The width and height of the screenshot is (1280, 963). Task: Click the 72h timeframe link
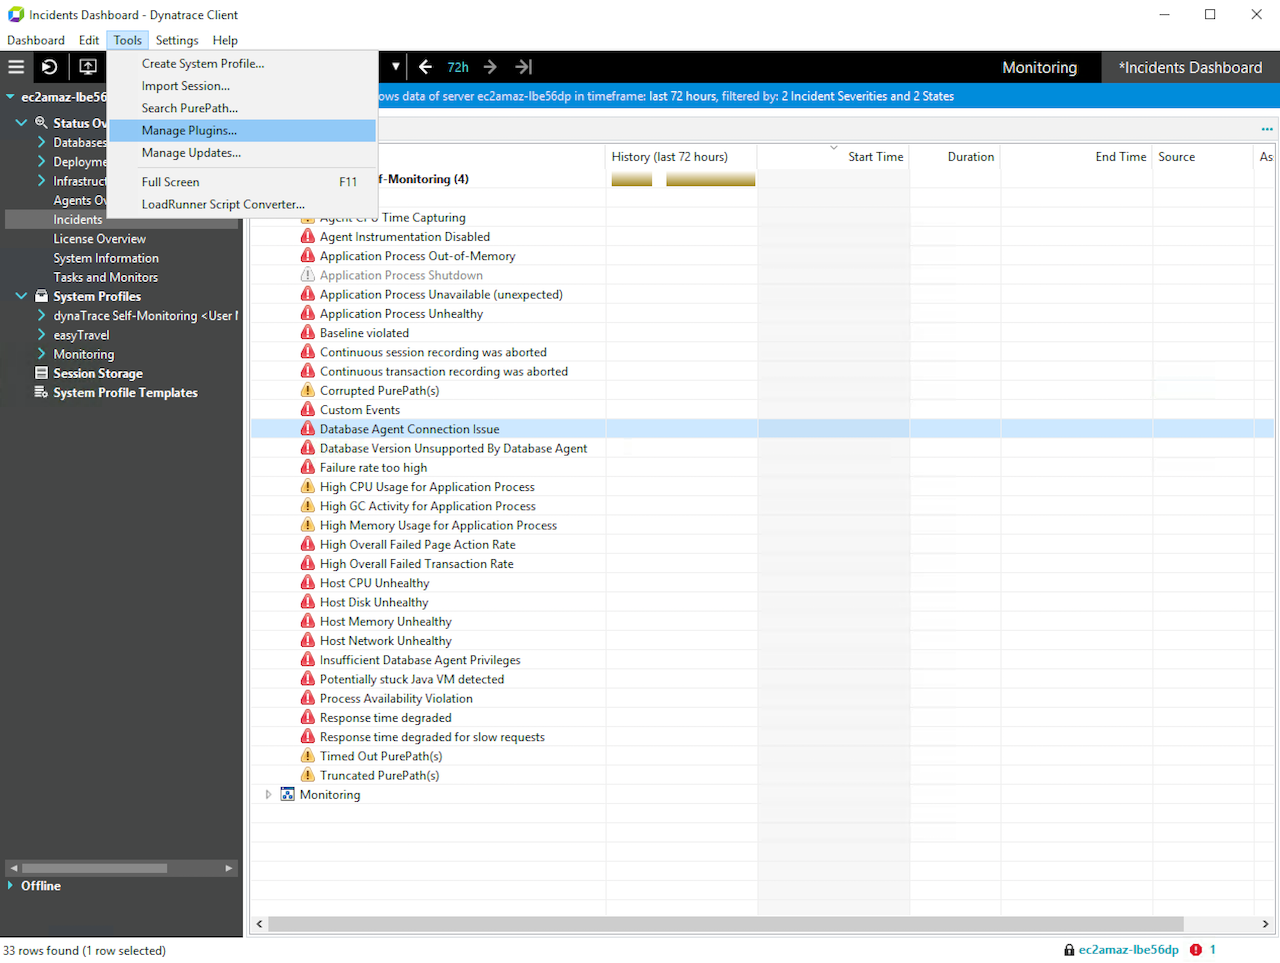point(458,67)
